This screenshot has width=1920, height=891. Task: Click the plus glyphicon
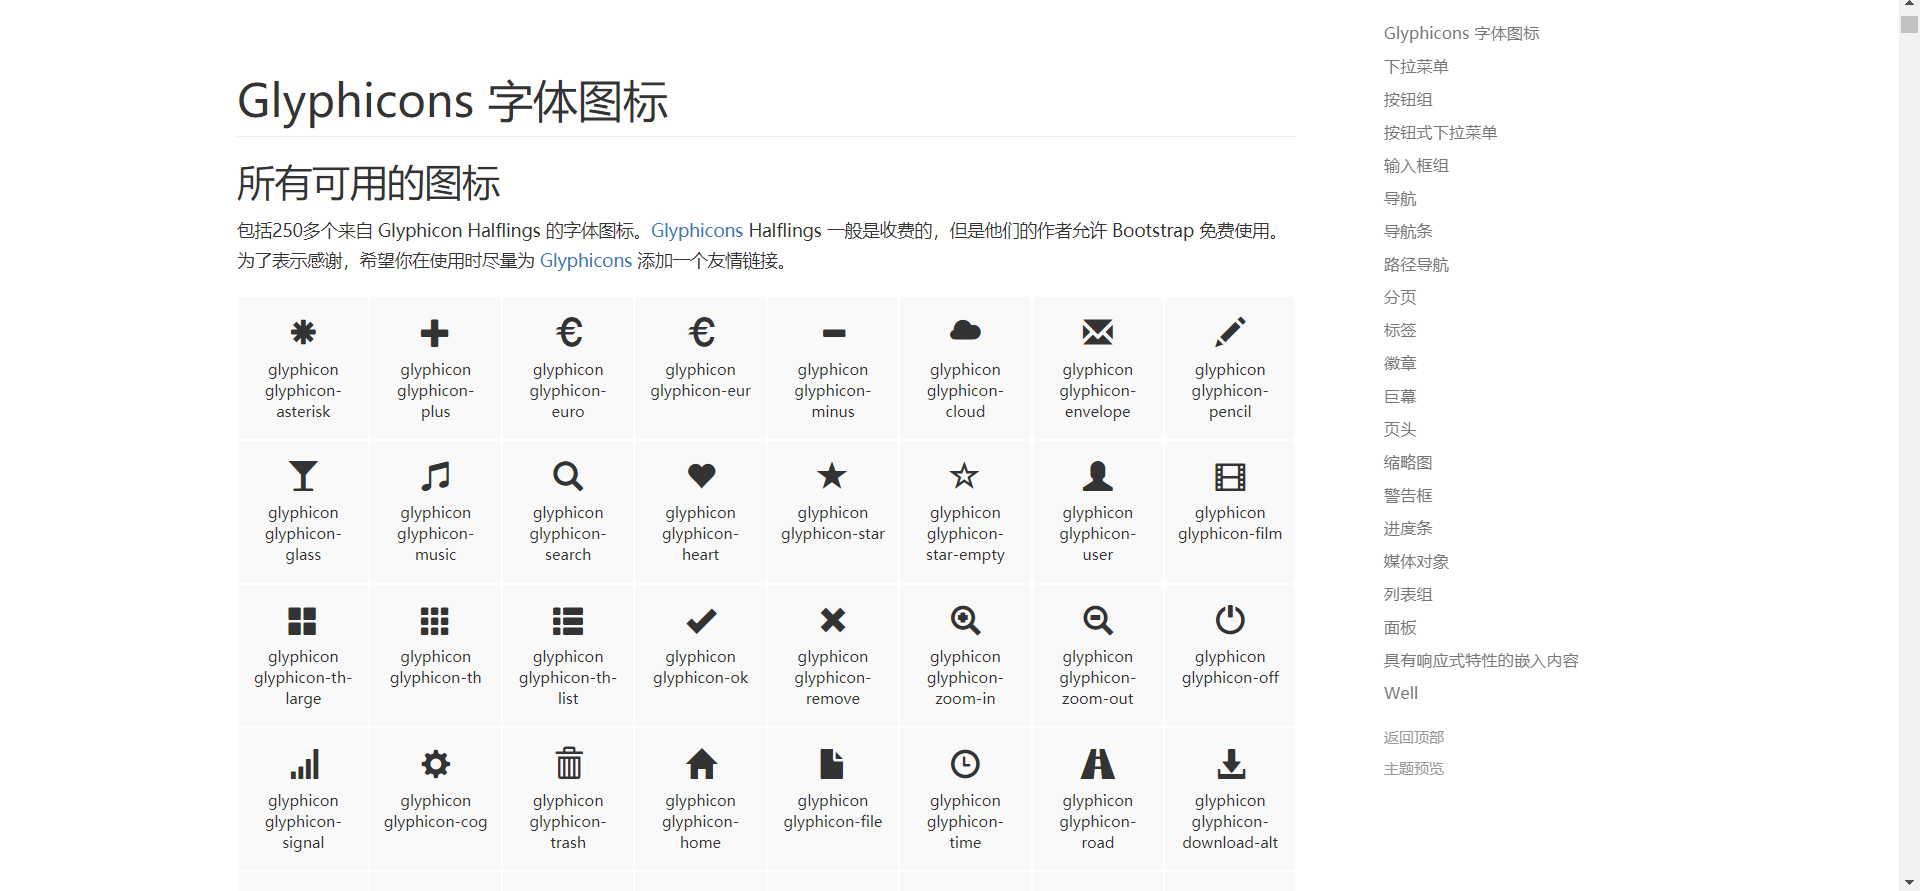tap(435, 332)
